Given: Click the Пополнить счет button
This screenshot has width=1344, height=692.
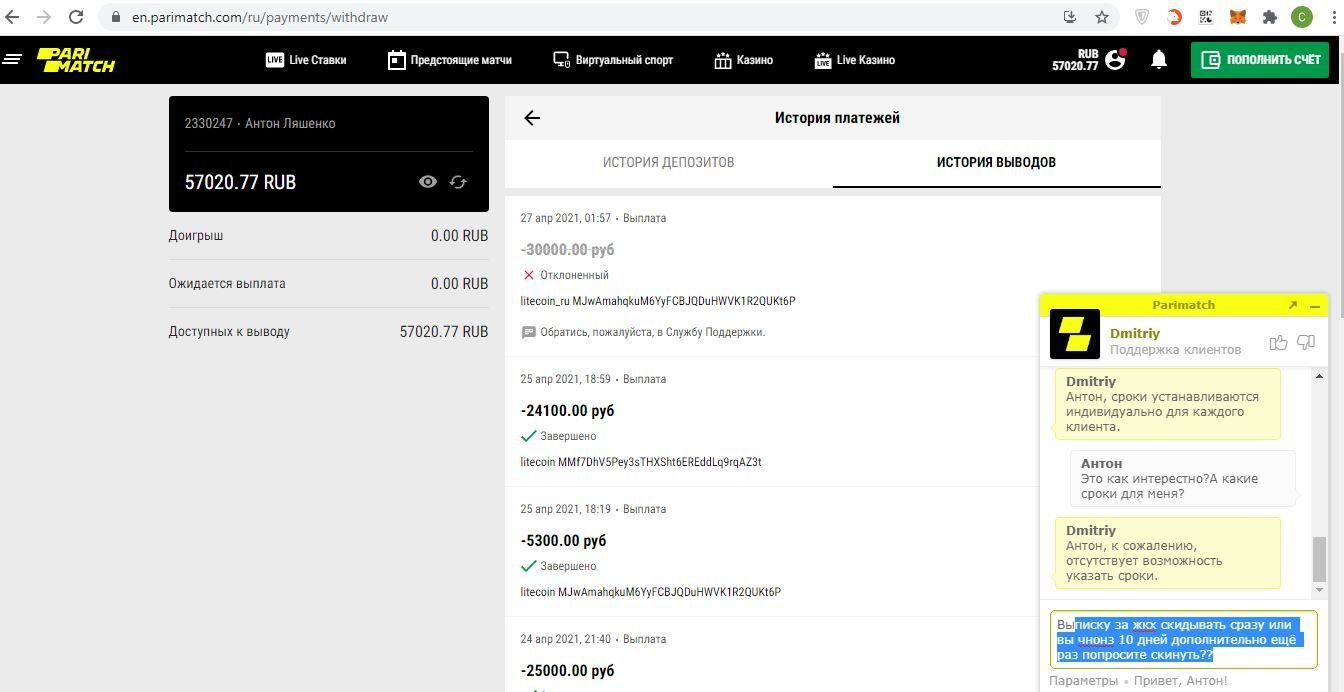Looking at the screenshot, I should [x=1259, y=60].
